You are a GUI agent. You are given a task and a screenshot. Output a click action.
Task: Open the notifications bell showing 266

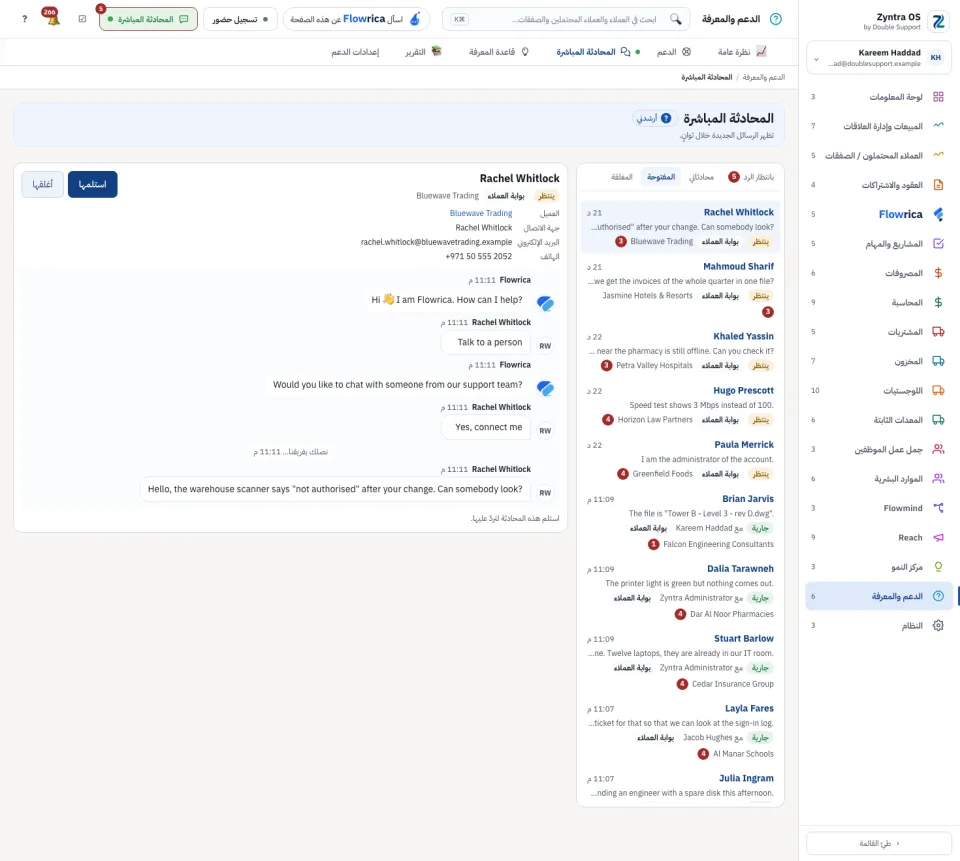[x=53, y=18]
